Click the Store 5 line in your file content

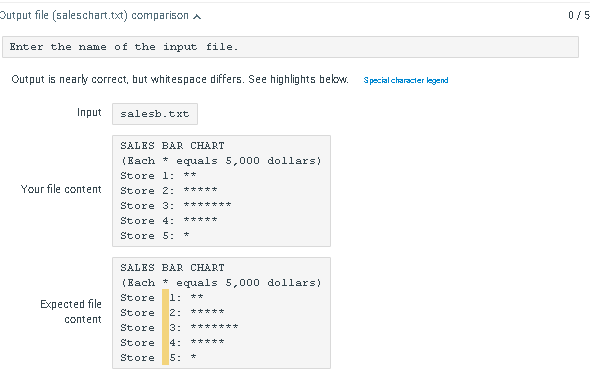click(x=155, y=236)
